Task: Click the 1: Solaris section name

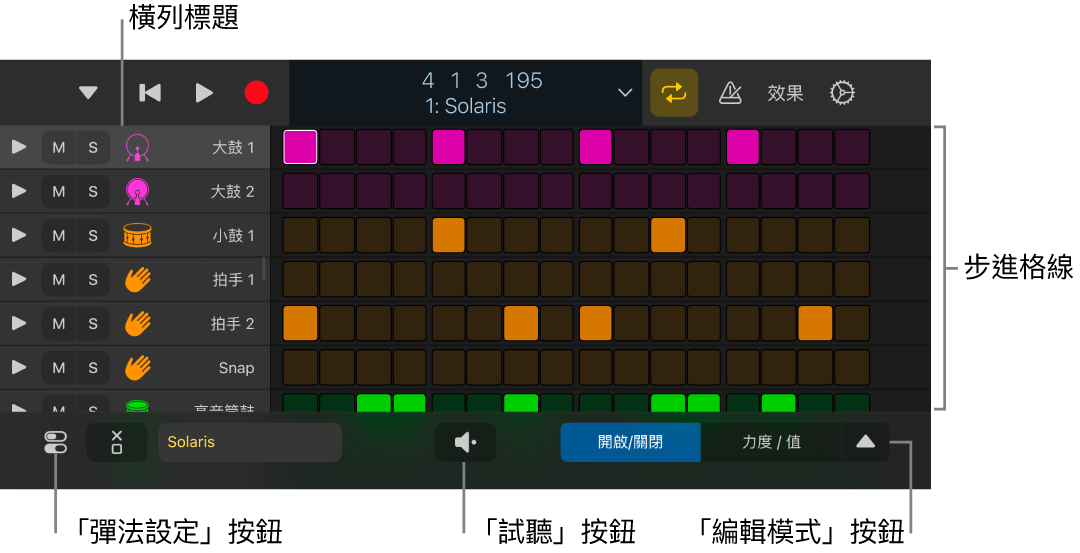Action: pos(466,106)
